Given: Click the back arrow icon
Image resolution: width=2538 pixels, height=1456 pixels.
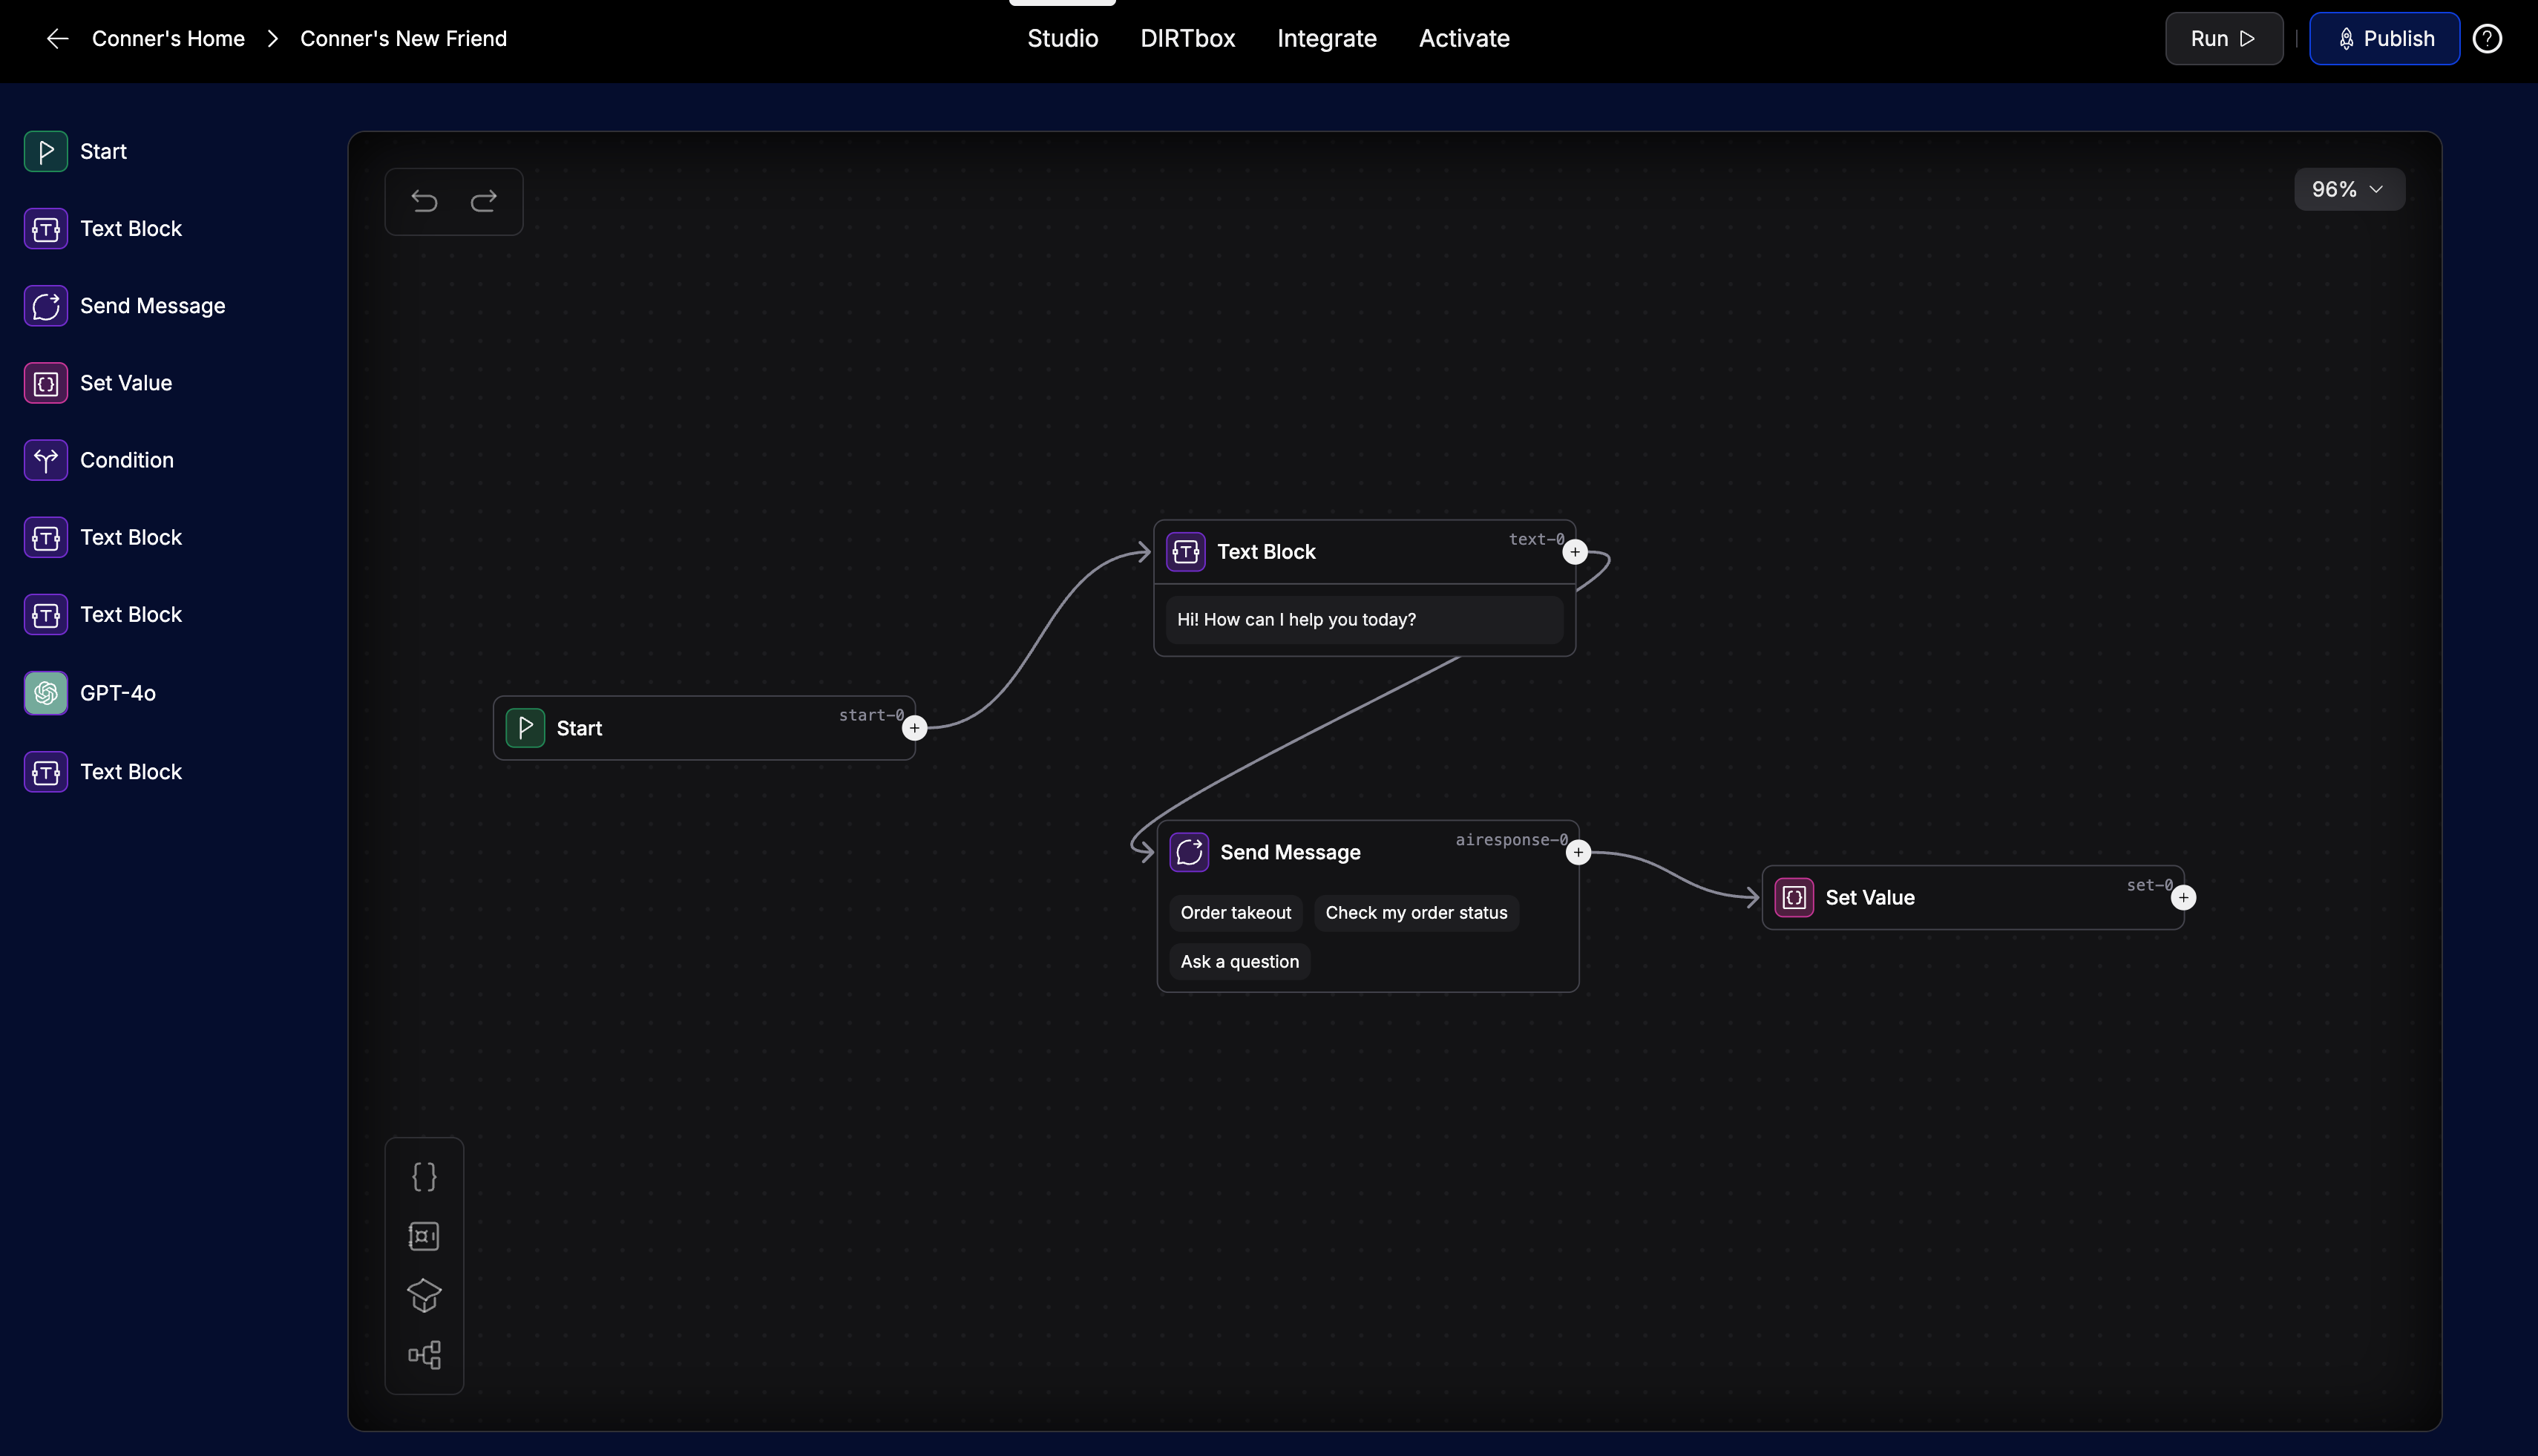Looking at the screenshot, I should (58, 39).
